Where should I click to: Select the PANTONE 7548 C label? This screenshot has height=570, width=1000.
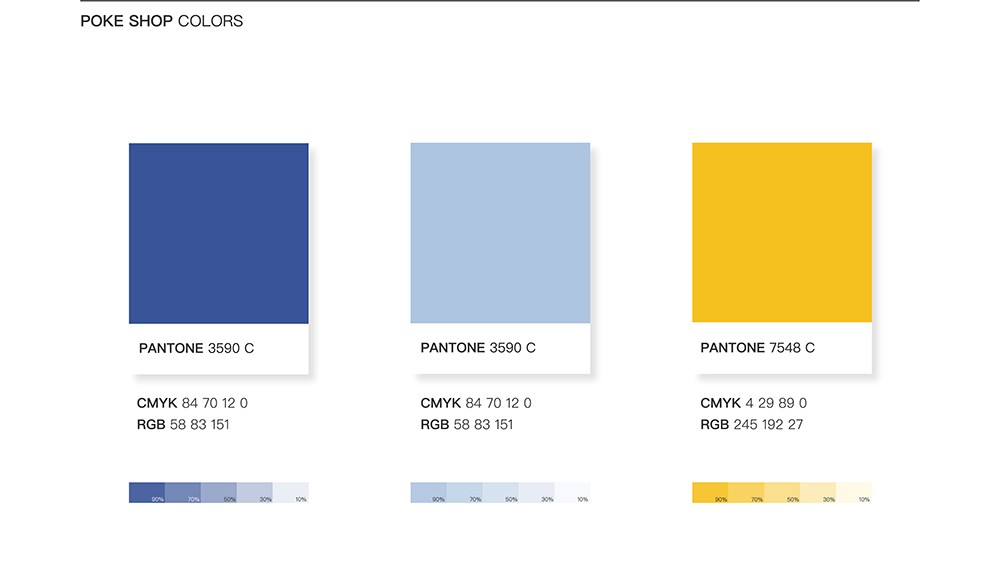coord(757,349)
